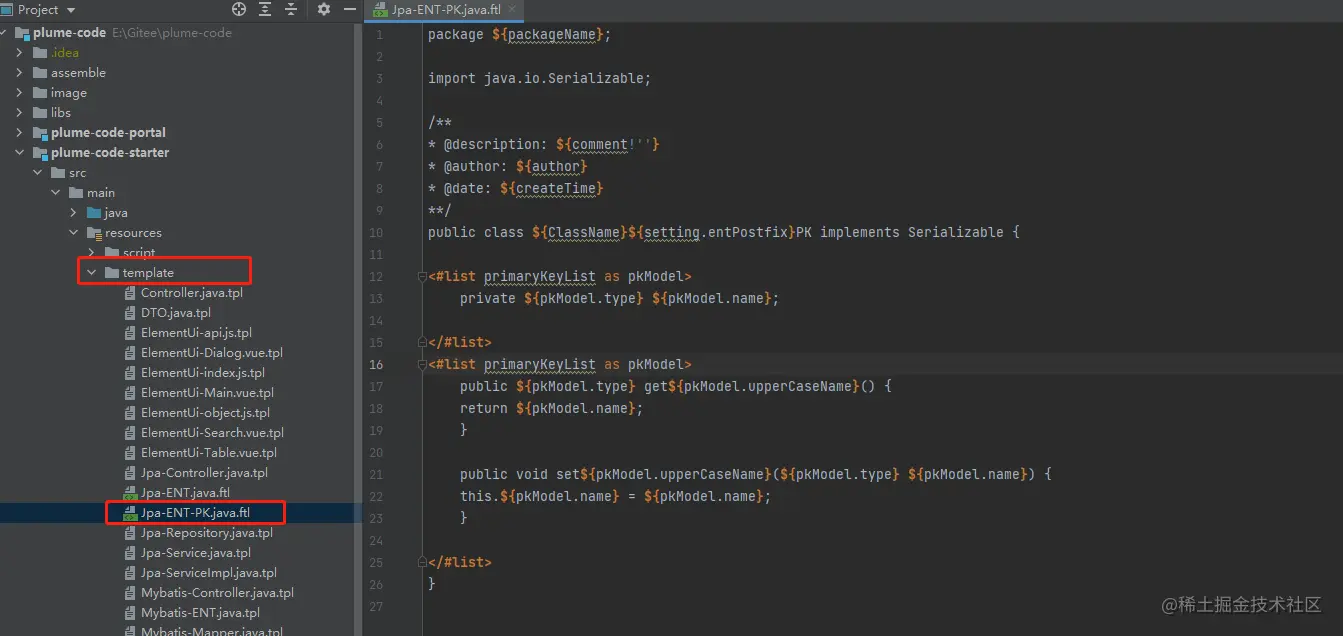This screenshot has height=636, width=1343.
Task: Collapse the main folder arrow
Action: coord(56,193)
